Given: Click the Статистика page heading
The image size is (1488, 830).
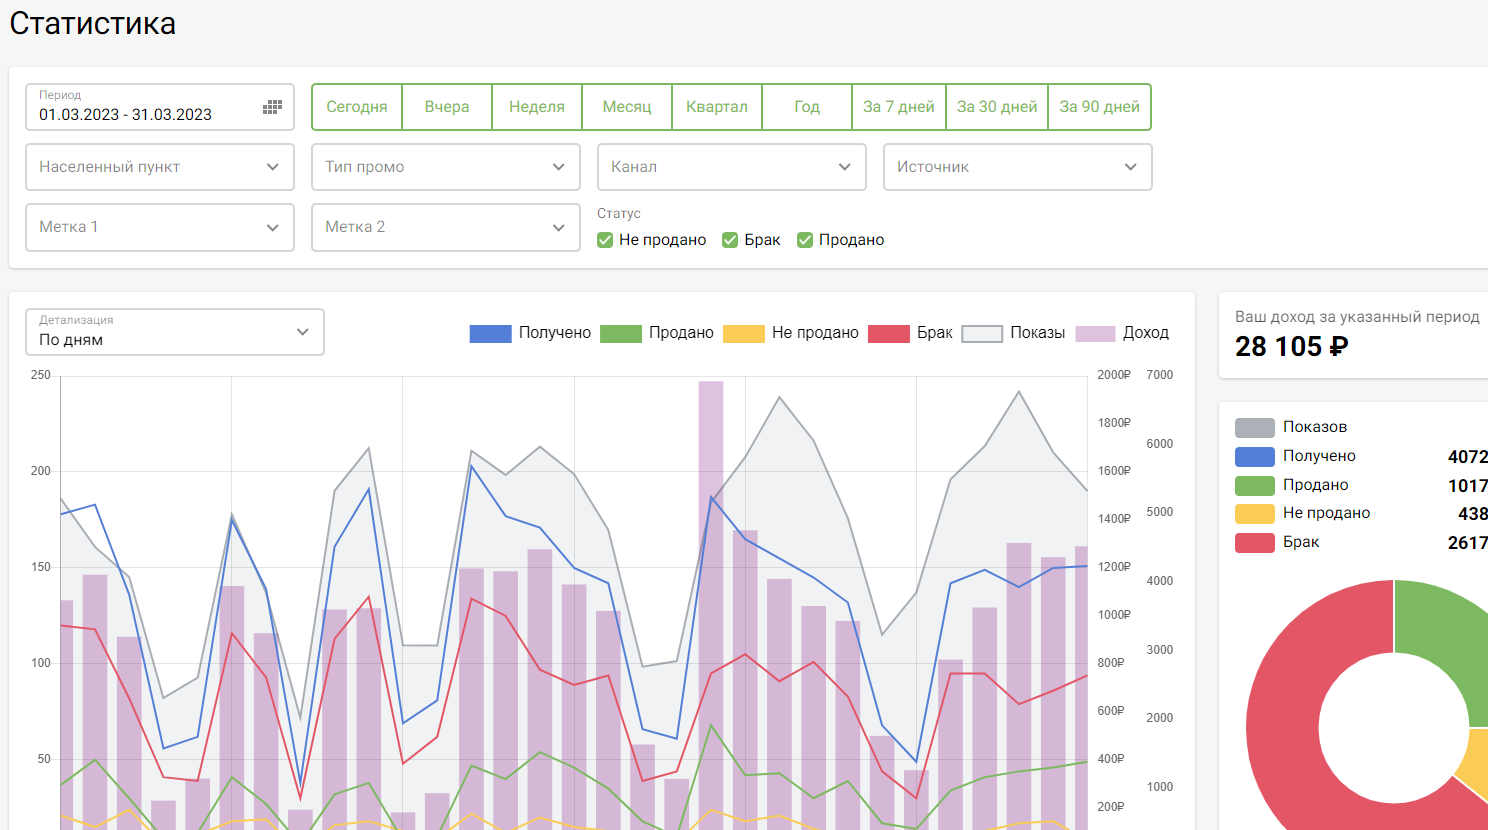Looking at the screenshot, I should pyautogui.click(x=93, y=23).
